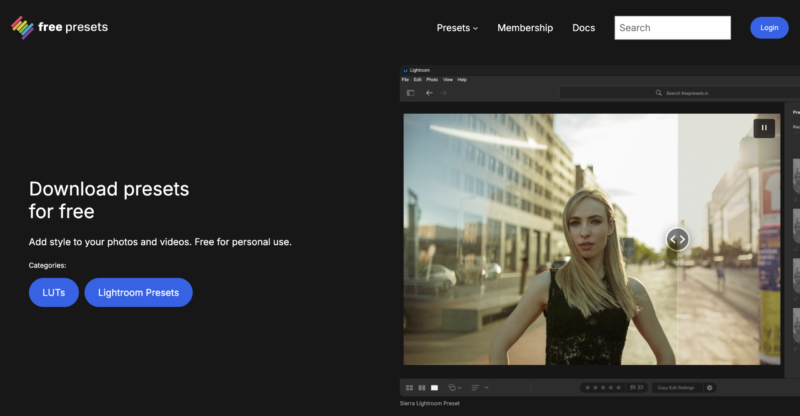Go to the Membership page
This screenshot has width=800, height=416.
[525, 28]
